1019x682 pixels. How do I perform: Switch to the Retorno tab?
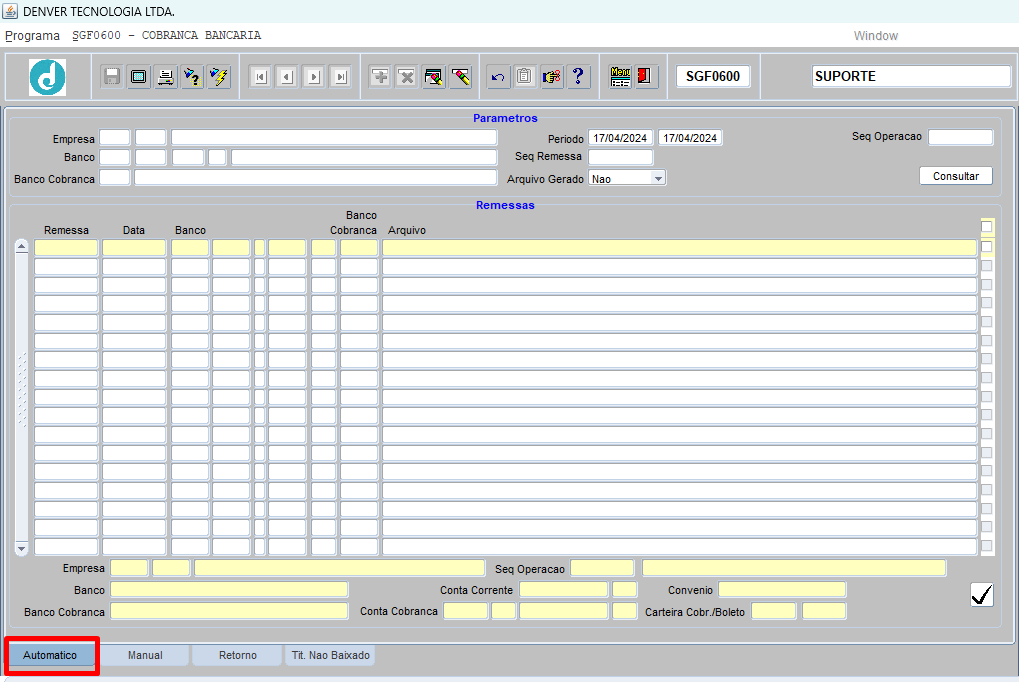[x=238, y=655]
